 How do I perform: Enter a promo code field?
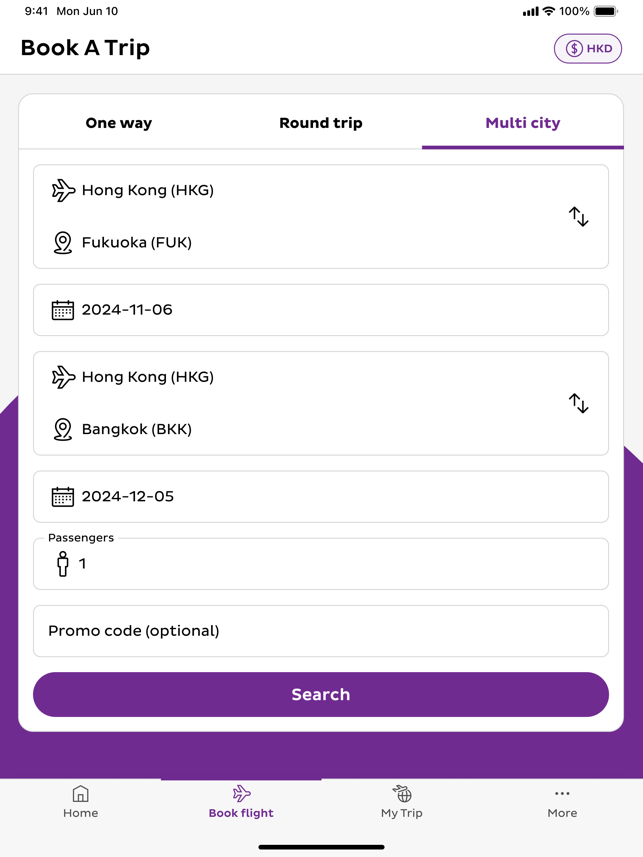coord(321,631)
